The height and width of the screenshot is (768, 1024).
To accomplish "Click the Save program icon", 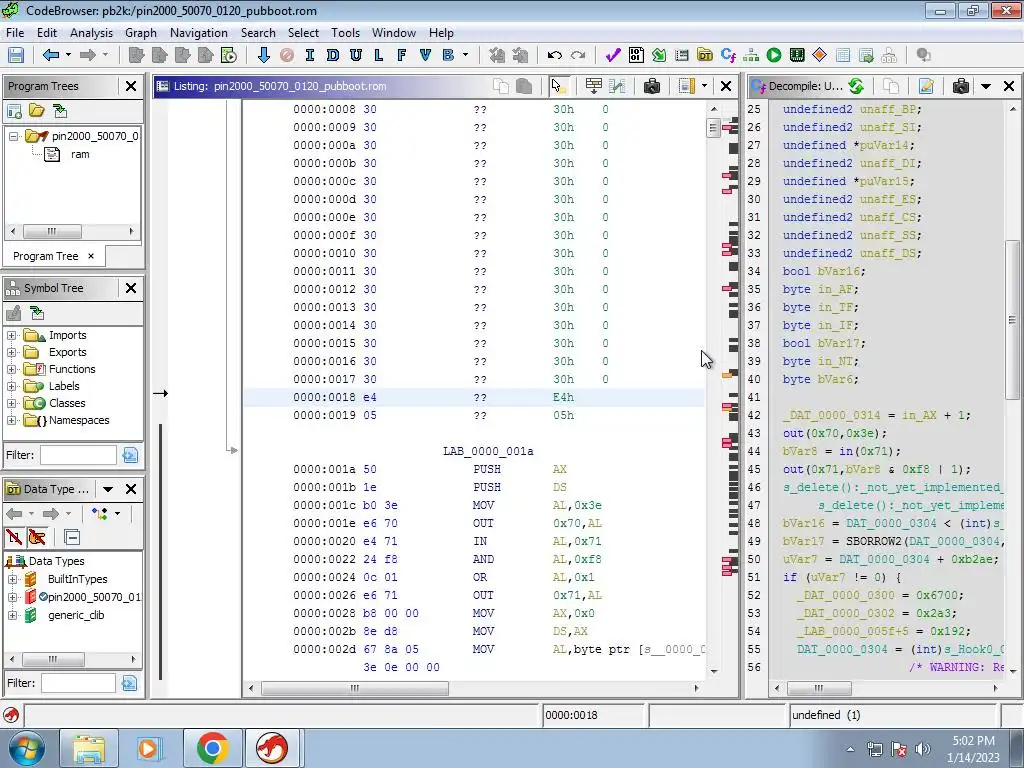I will [x=16, y=56].
